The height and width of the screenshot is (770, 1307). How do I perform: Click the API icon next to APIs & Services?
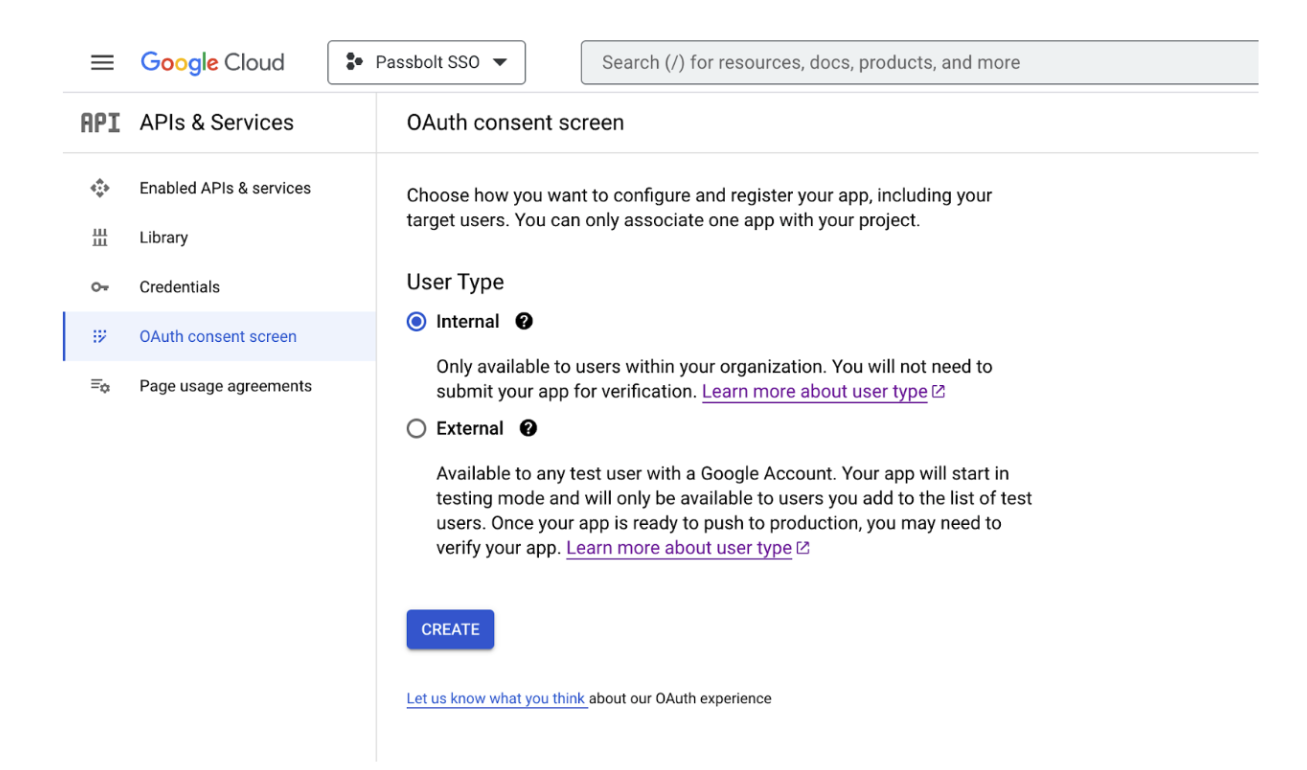100,123
